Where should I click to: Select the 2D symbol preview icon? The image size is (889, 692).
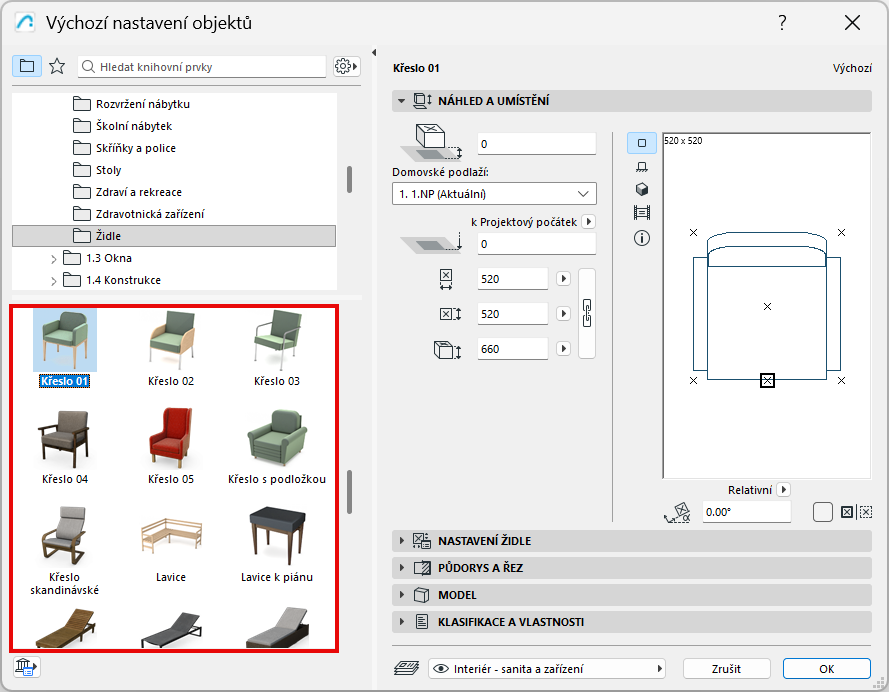pos(642,143)
